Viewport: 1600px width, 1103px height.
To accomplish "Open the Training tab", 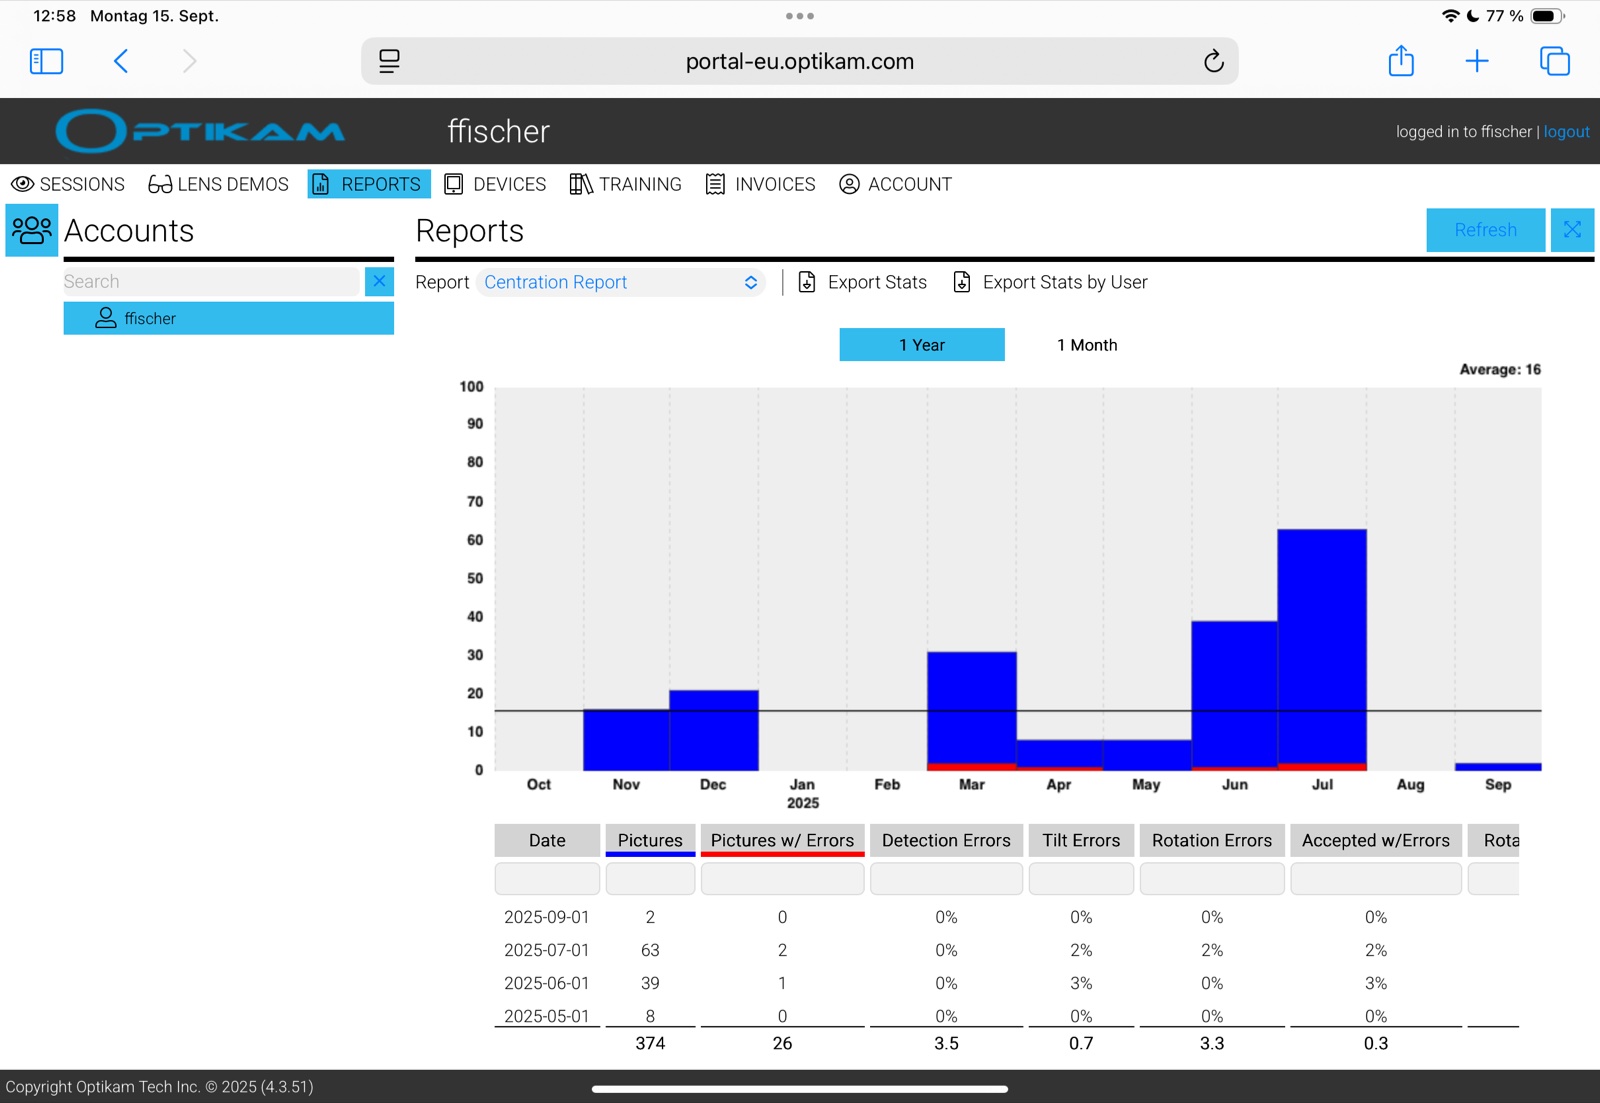I will coord(625,184).
